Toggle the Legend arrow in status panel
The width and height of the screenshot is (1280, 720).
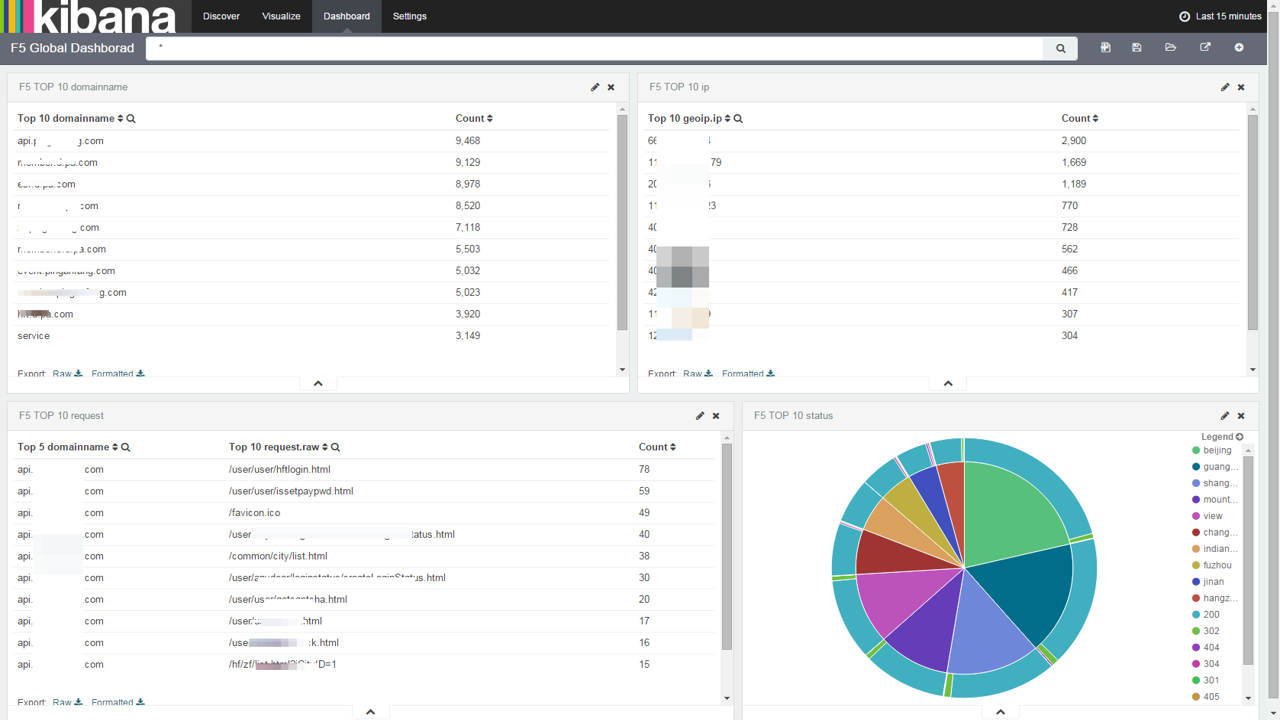1240,437
